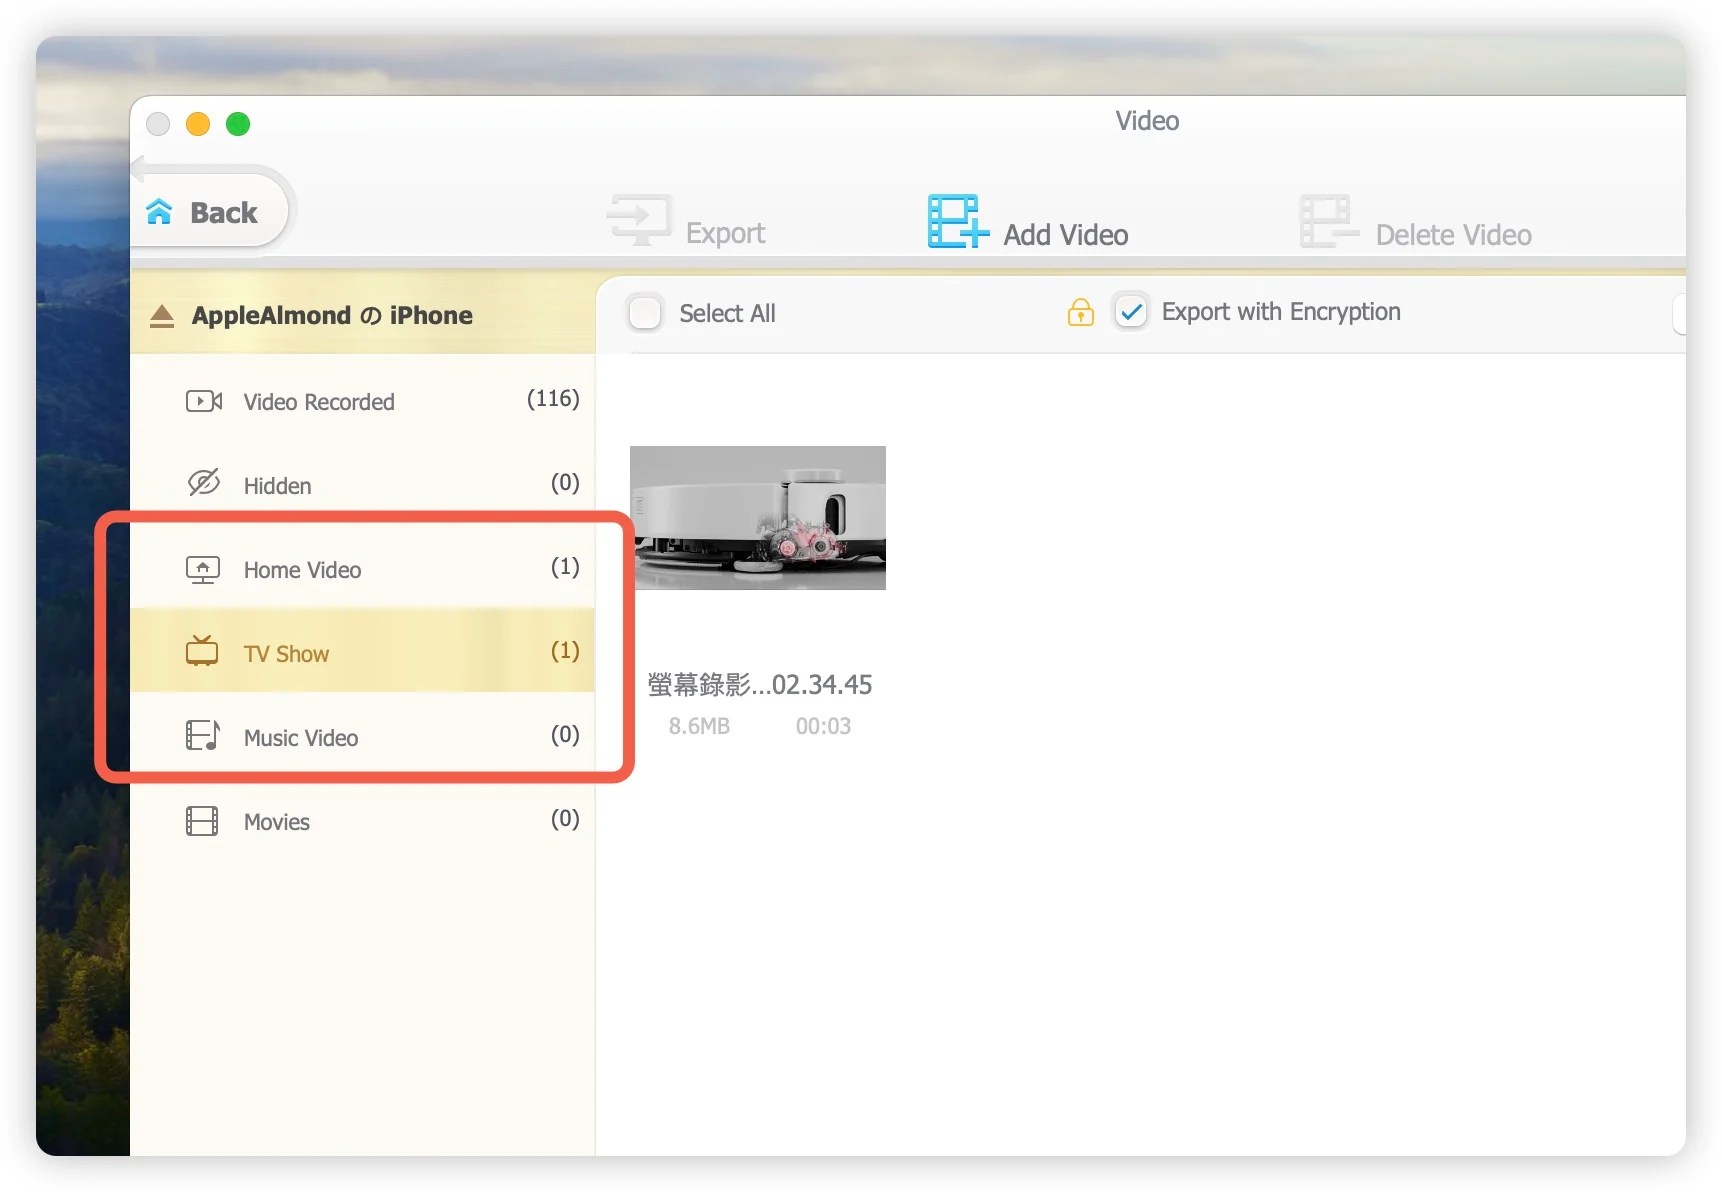Click the Hidden crossed-eye icon
Screen dimensions: 1722x1192
[x=204, y=483]
